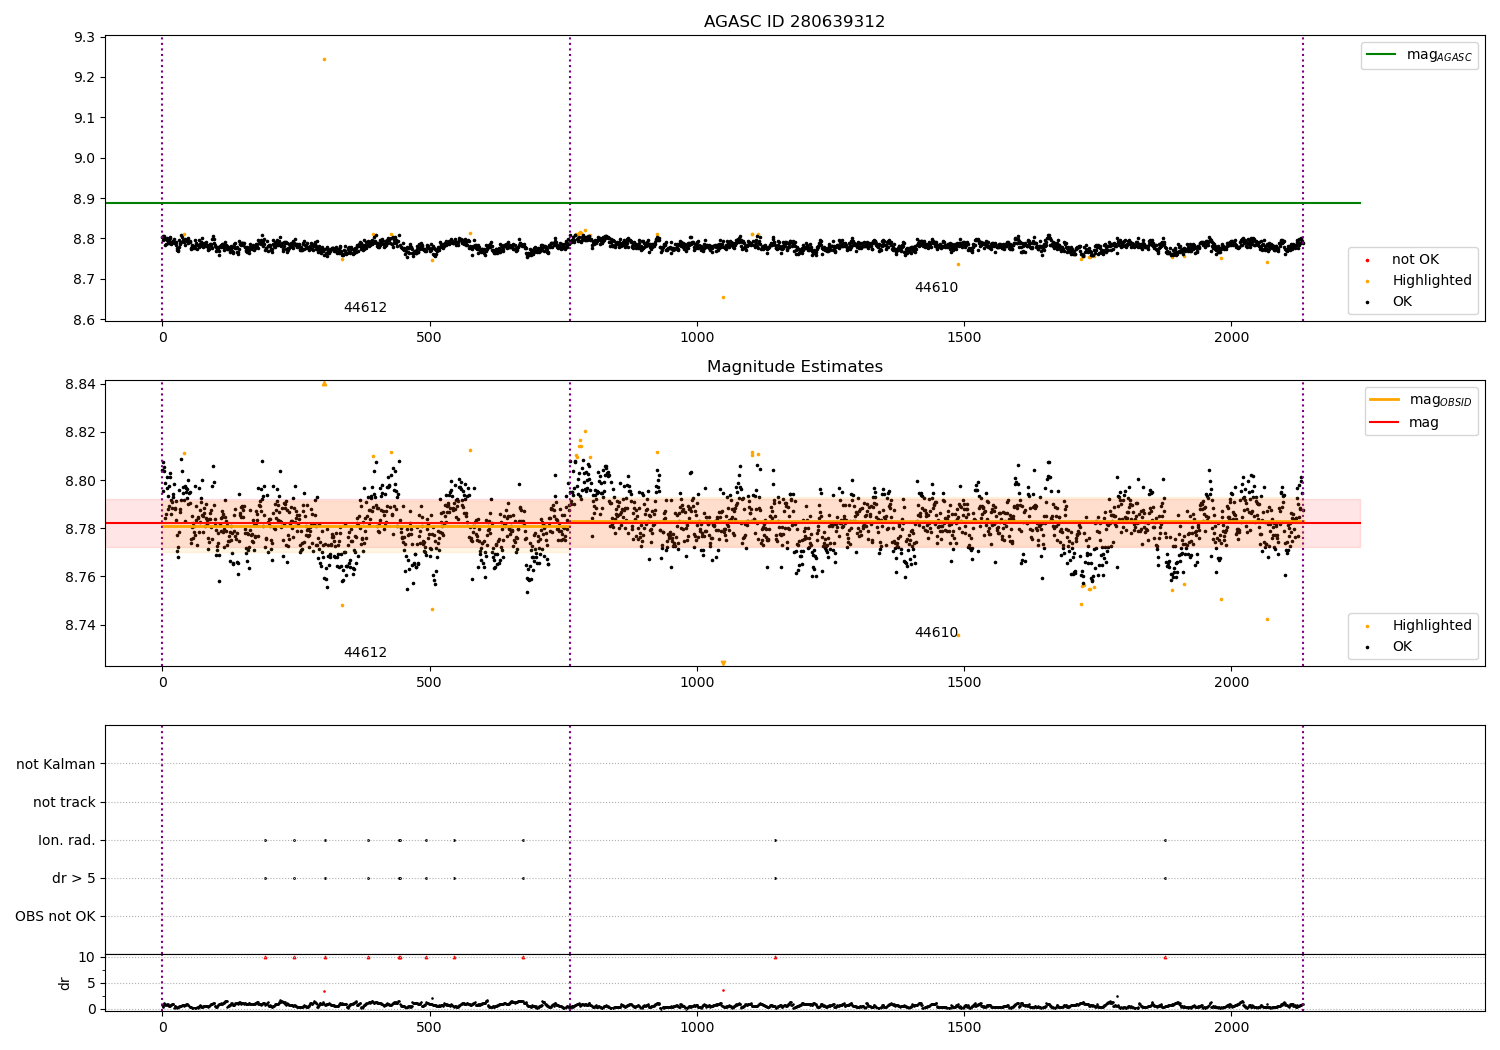The image size is (1500, 1050).
Task: Click the 8.84 y-axis tick label
Action: (x=81, y=385)
